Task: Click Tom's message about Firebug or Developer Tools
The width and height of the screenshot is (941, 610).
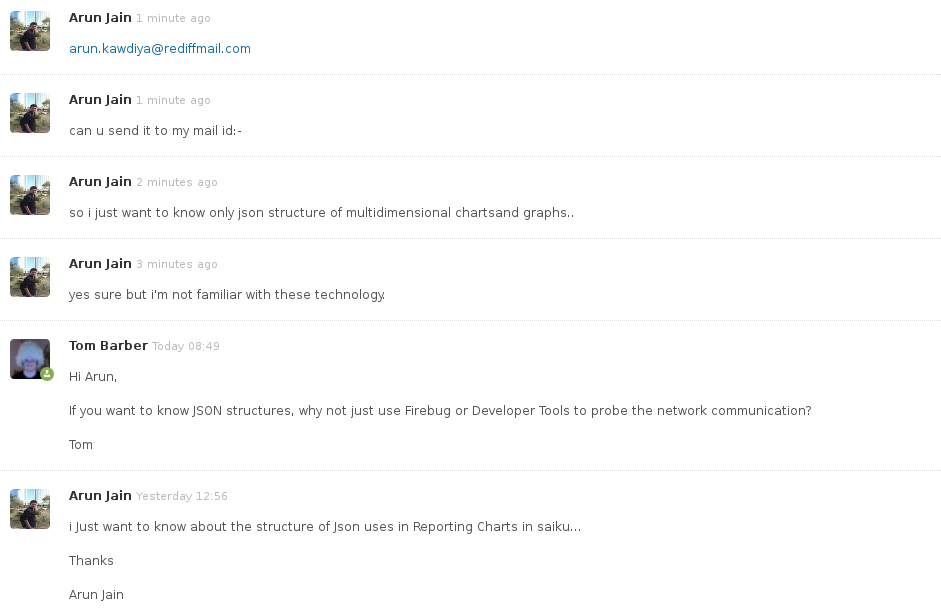Action: [440, 411]
